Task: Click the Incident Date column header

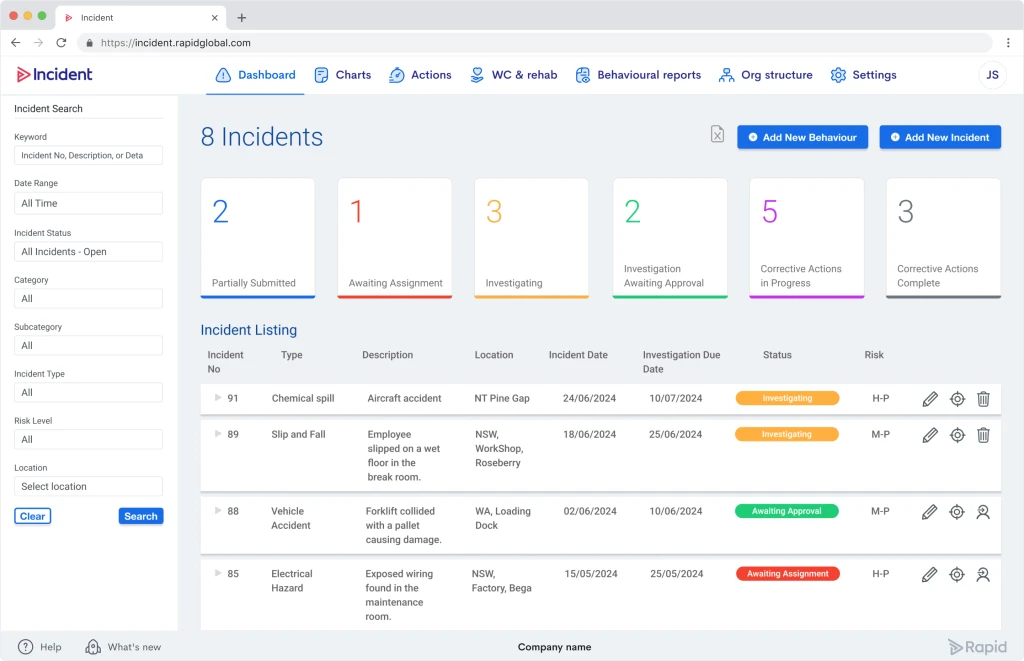Action: [578, 355]
